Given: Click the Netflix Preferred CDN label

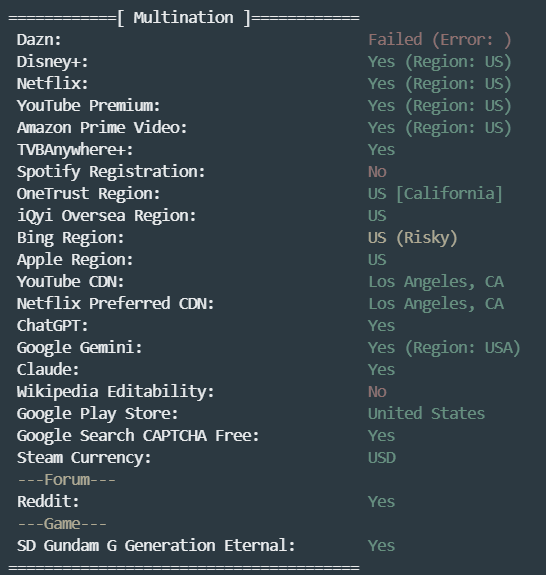Looking at the screenshot, I should [x=116, y=304].
